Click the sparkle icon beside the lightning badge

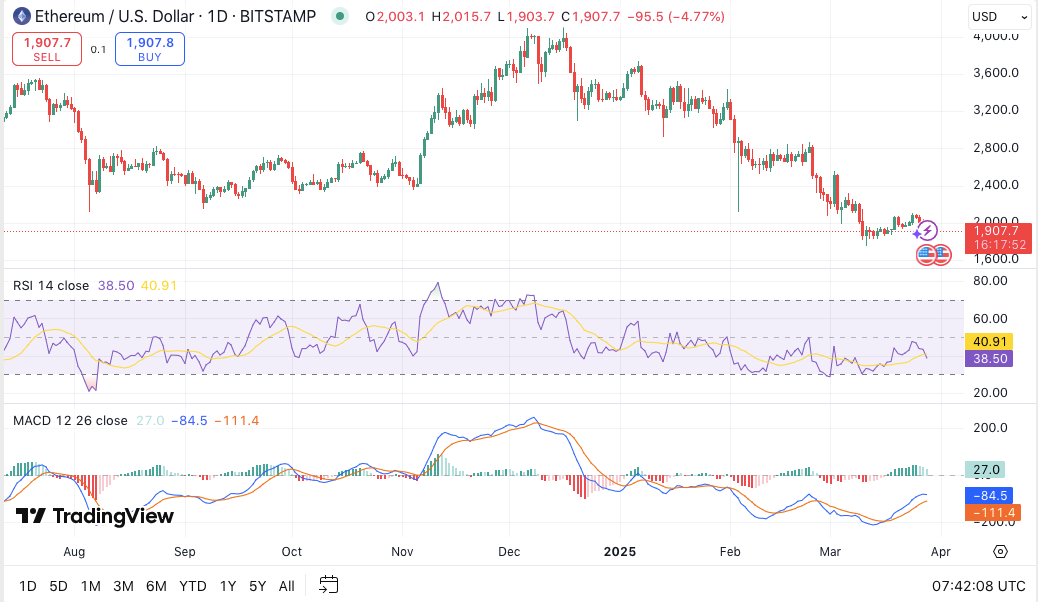click(917, 233)
